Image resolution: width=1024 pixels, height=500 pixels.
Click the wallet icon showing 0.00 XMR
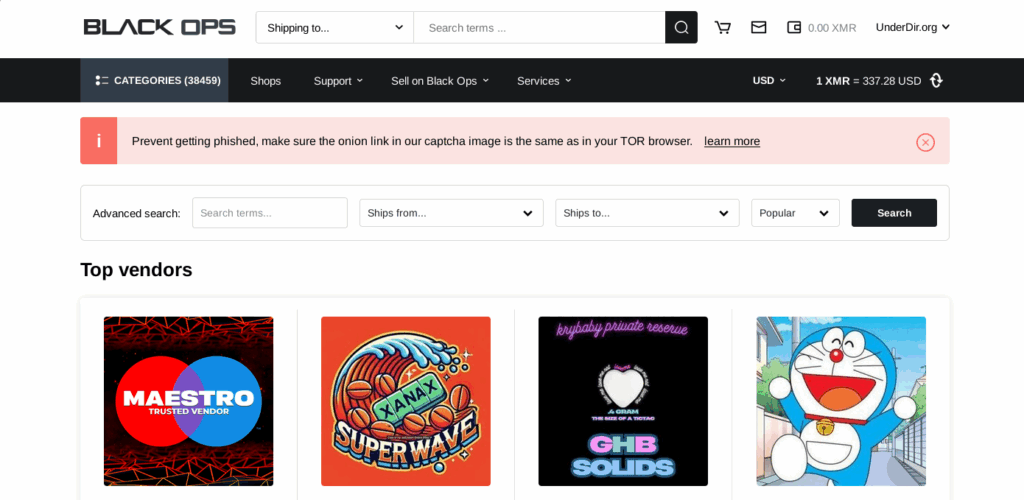click(794, 28)
